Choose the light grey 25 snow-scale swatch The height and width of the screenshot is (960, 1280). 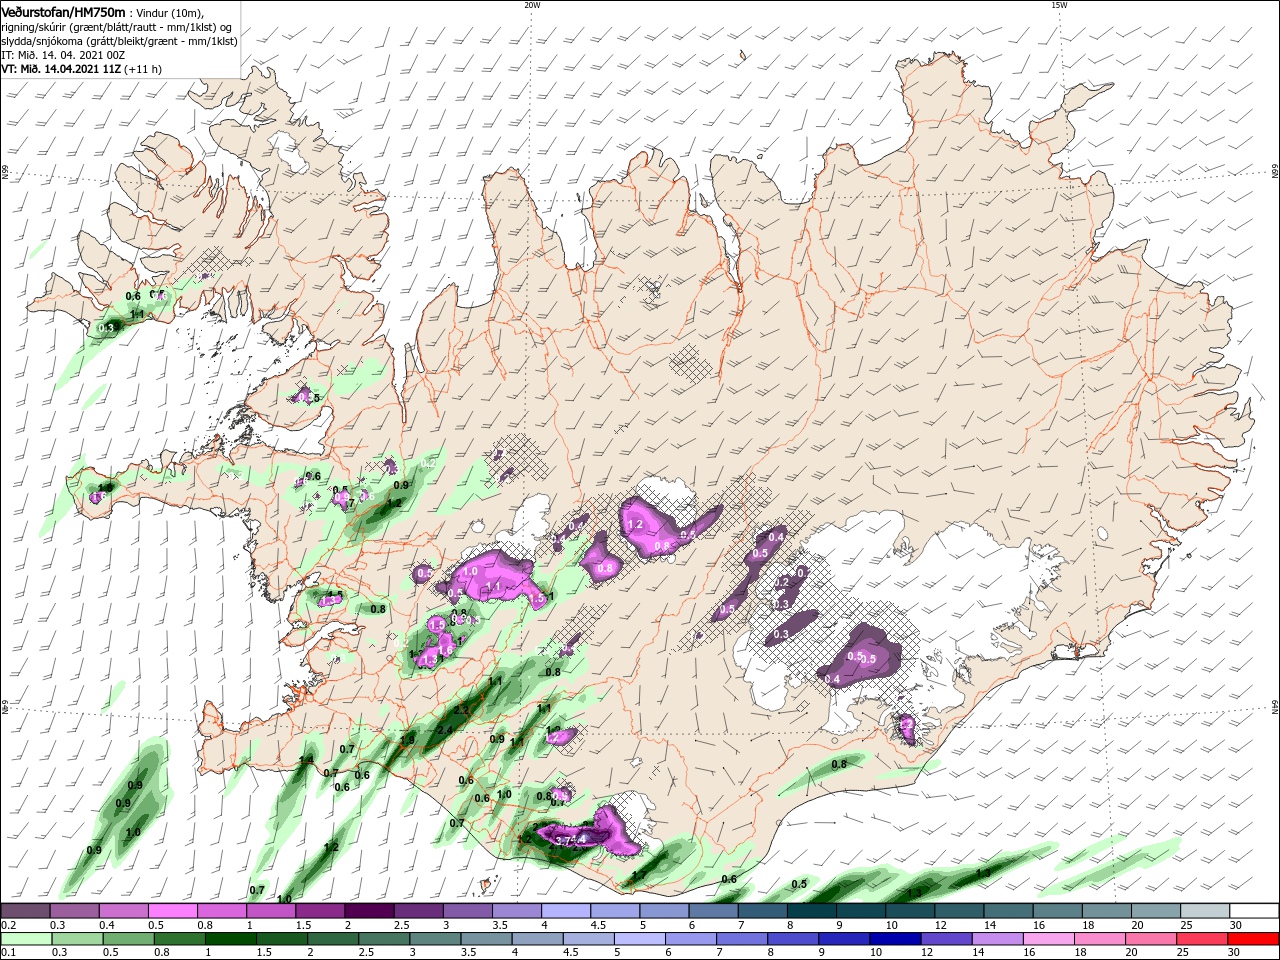(x=1206, y=911)
